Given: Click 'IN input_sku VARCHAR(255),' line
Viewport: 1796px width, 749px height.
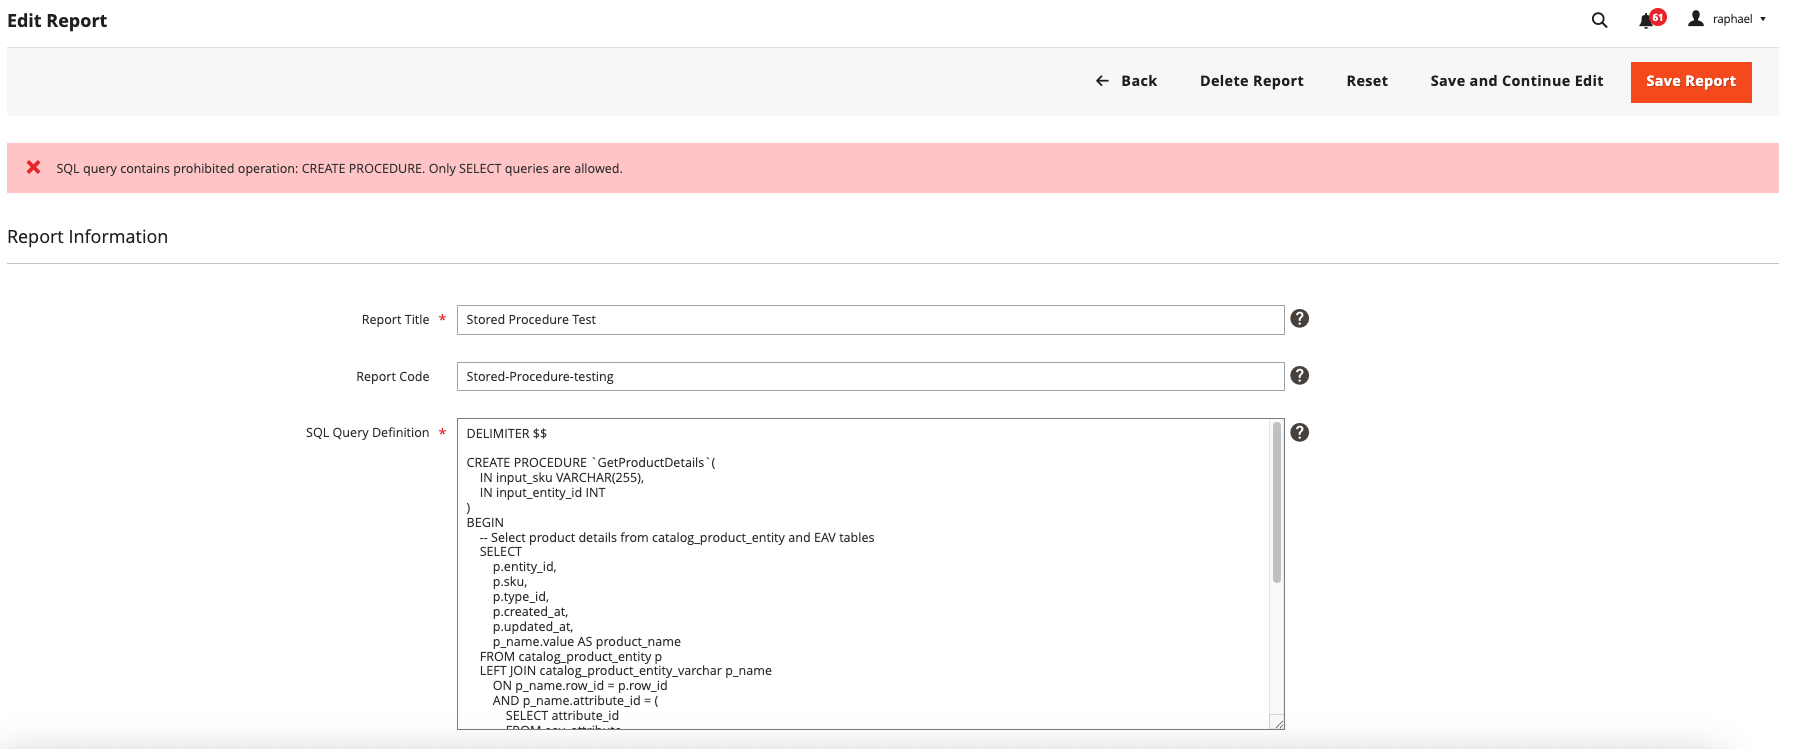Looking at the screenshot, I should [x=561, y=478].
